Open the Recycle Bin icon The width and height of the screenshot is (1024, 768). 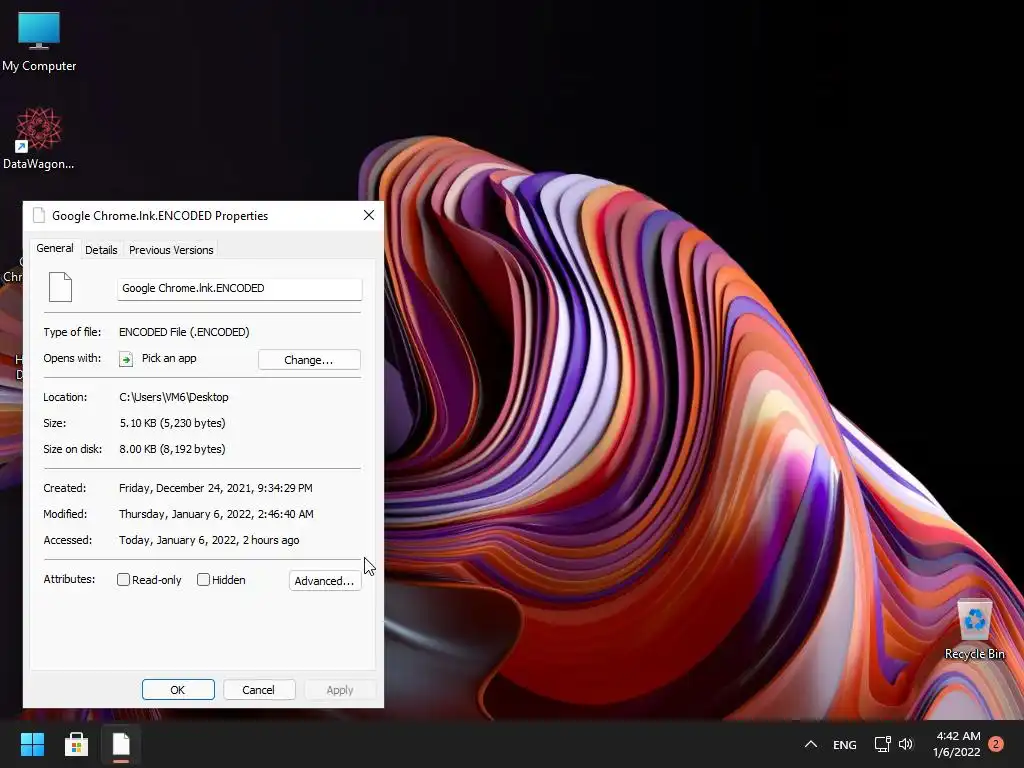pyautogui.click(x=974, y=630)
